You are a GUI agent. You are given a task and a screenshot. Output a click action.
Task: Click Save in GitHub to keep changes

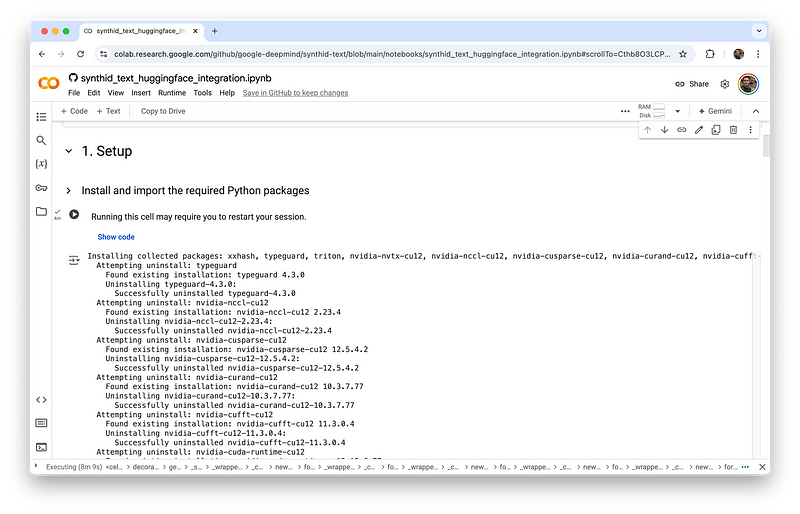[x=295, y=93]
